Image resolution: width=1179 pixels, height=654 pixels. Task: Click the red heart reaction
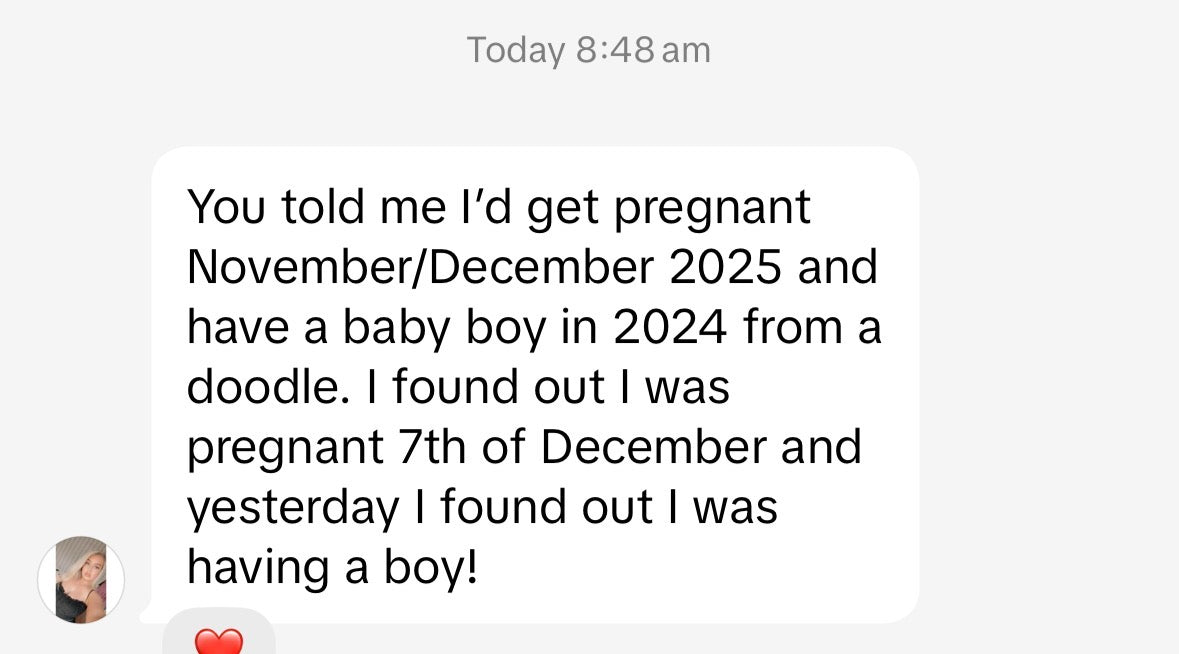pos(218,639)
